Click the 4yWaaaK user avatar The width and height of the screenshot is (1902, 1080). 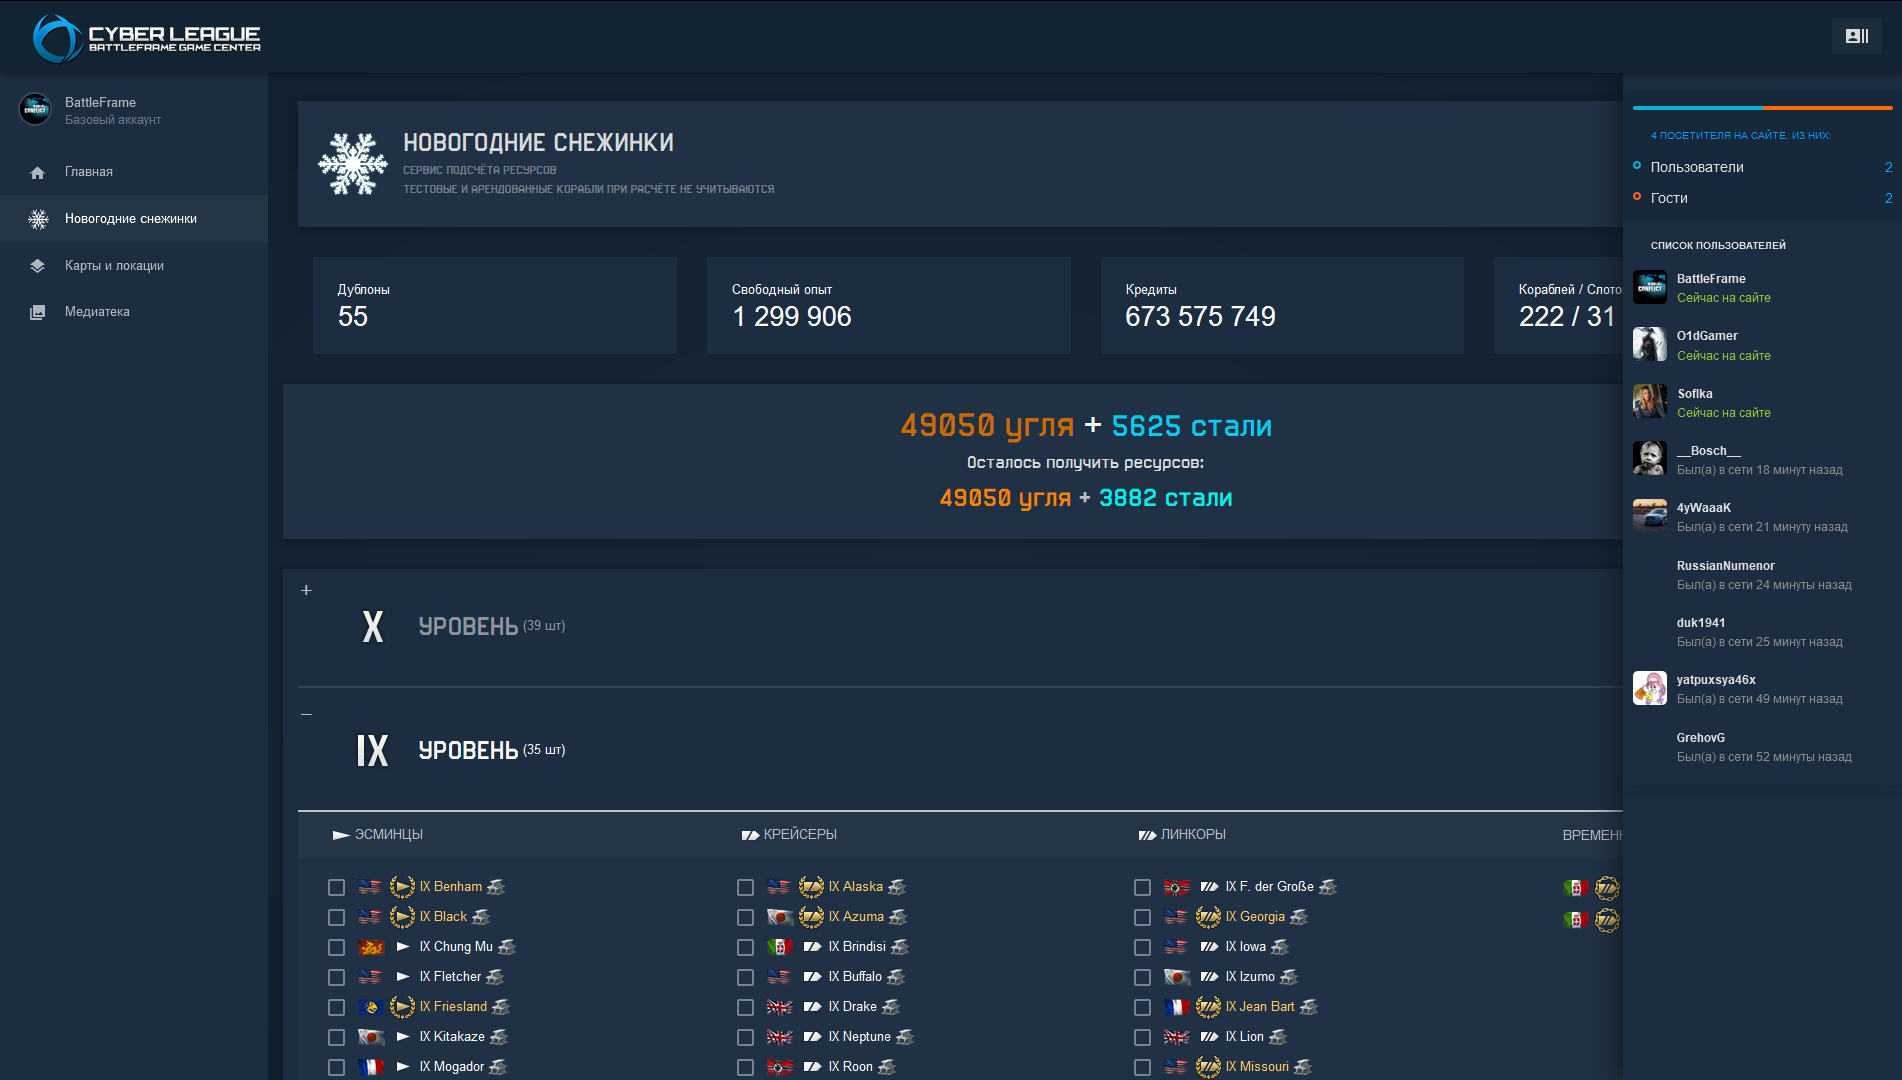tap(1649, 516)
